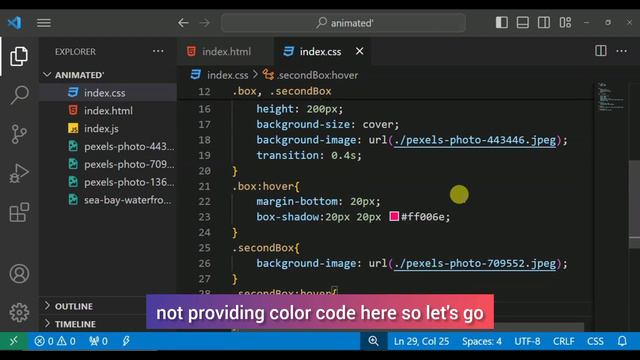Click the lightning status bar icon
The image size is (640, 360).
[x=126, y=341]
